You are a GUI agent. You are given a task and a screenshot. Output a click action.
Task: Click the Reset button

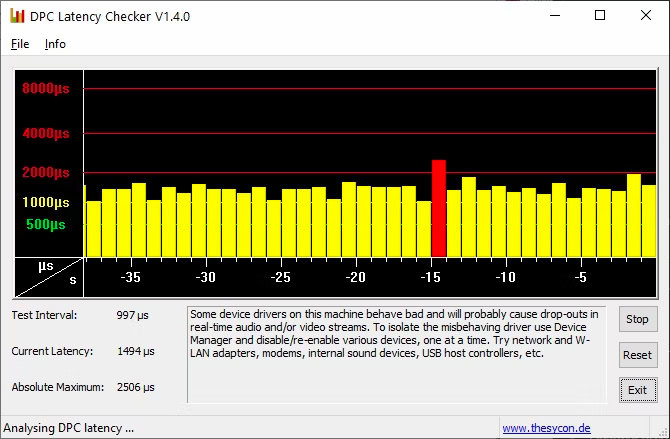point(638,355)
